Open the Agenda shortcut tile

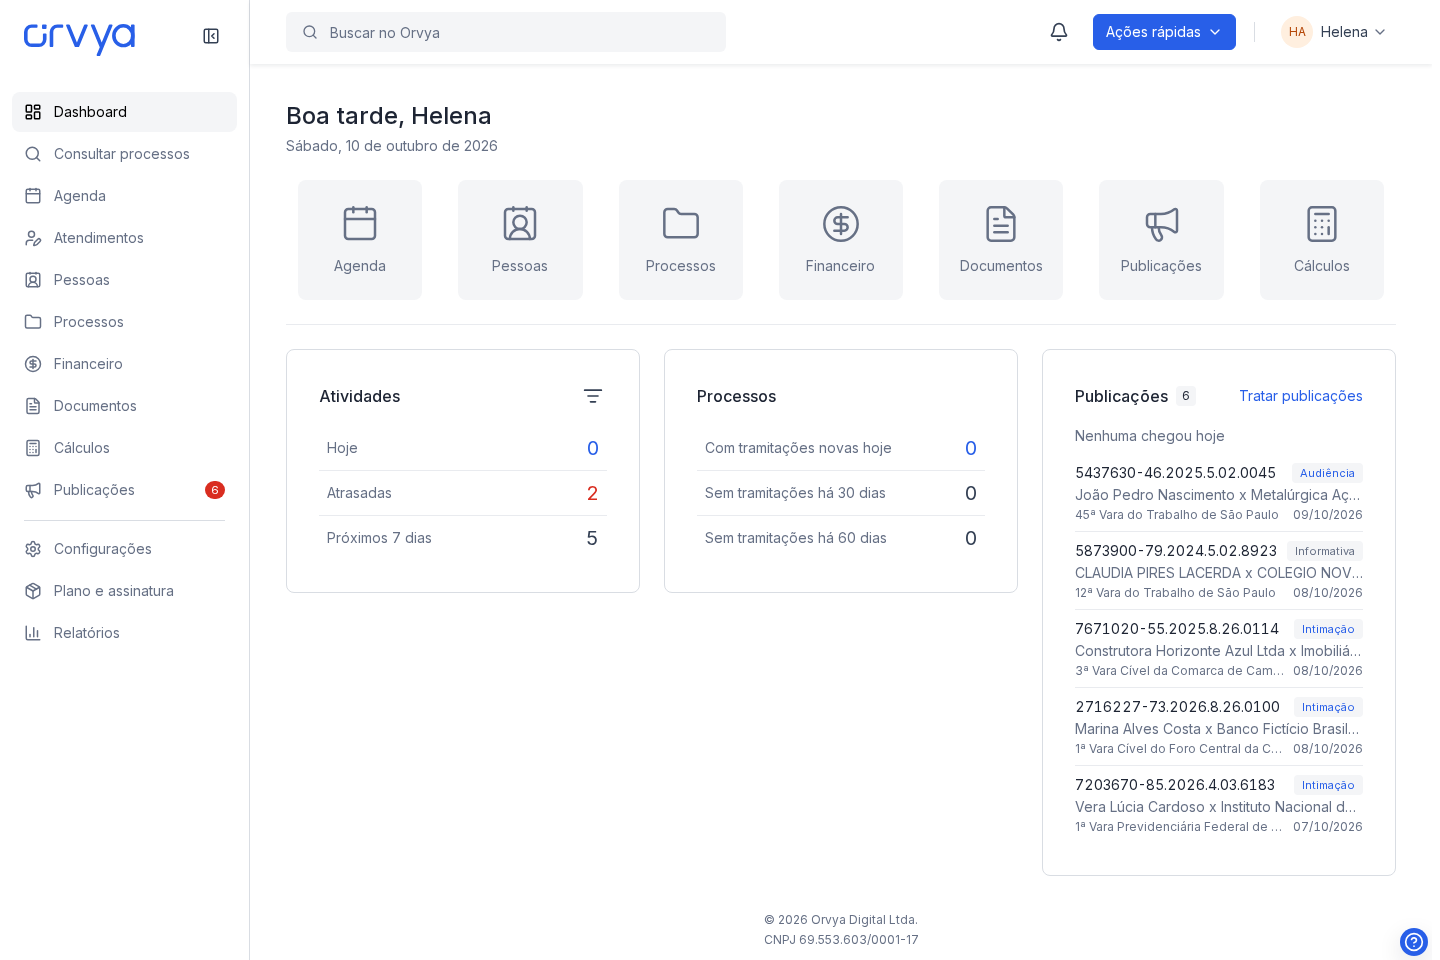(360, 240)
